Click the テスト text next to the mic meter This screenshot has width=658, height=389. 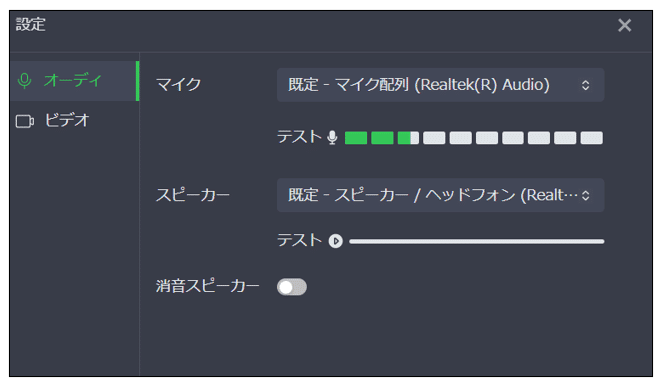pos(299,137)
